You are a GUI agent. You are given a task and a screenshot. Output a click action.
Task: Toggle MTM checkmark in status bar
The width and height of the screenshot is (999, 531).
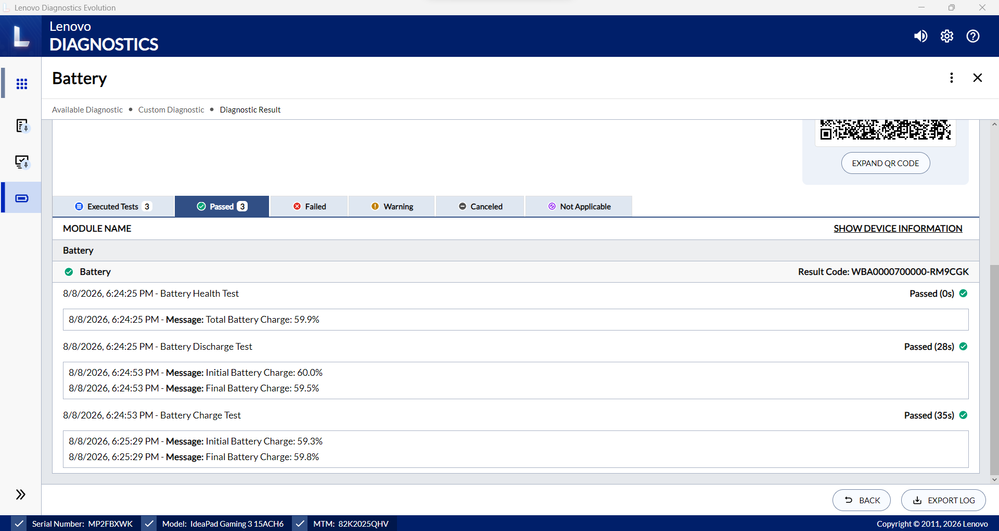[x=299, y=523]
